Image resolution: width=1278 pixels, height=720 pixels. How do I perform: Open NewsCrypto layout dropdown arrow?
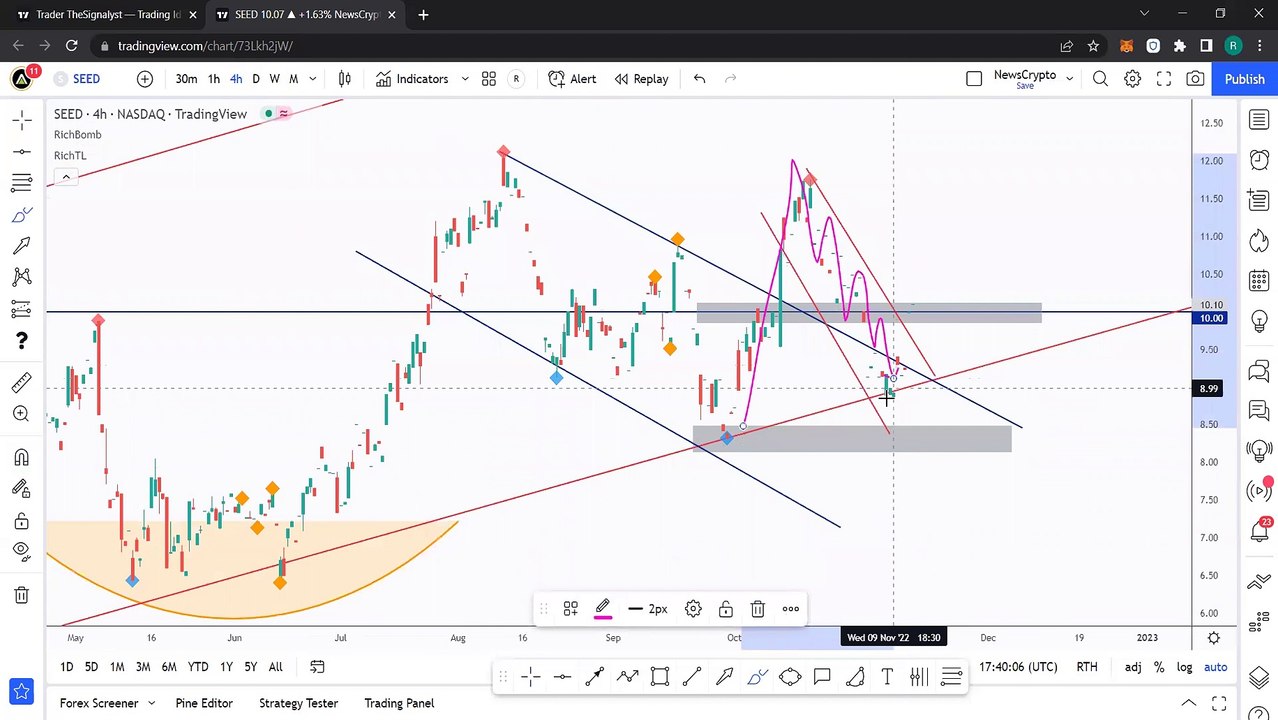click(x=1069, y=78)
